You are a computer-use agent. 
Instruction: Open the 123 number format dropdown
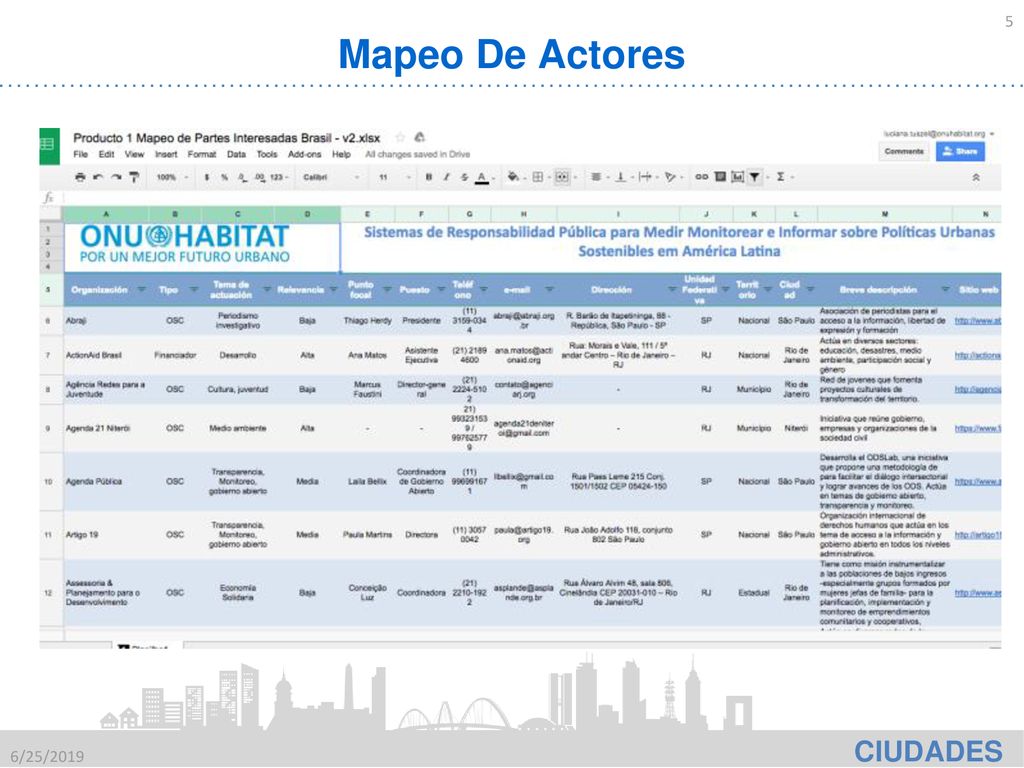pyautogui.click(x=280, y=177)
